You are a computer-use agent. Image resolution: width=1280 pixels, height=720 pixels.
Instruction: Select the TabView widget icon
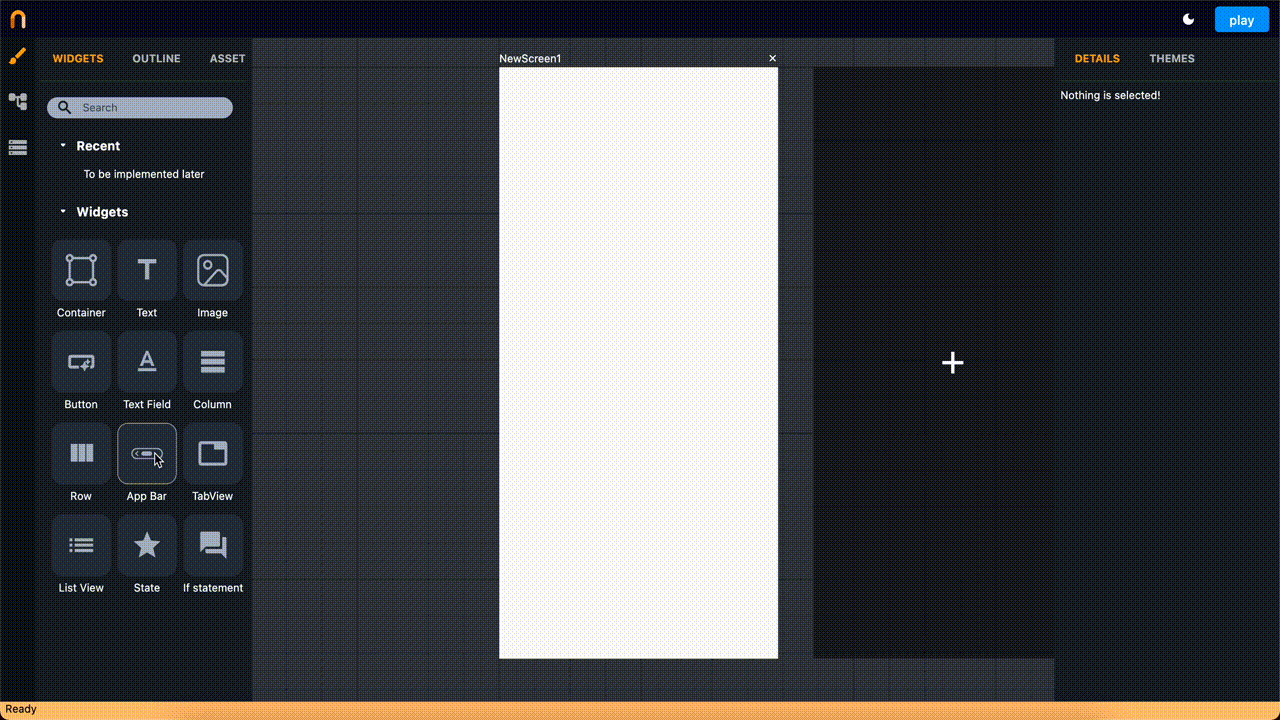tap(213, 453)
